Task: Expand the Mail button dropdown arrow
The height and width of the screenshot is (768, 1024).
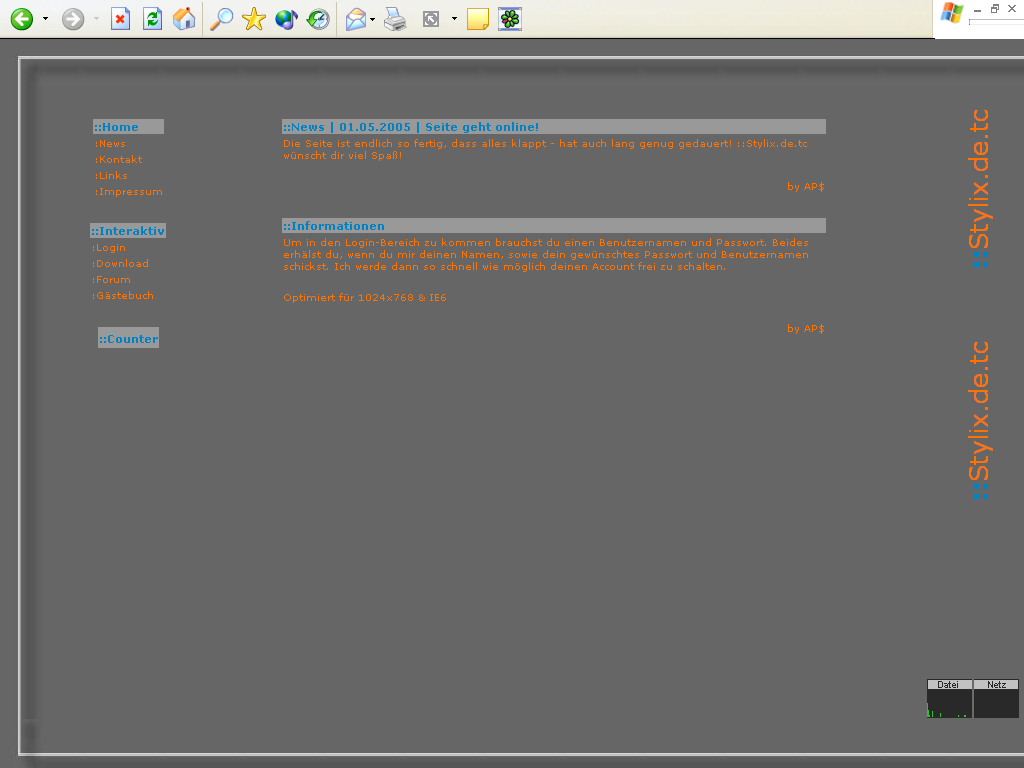Action: click(373, 19)
